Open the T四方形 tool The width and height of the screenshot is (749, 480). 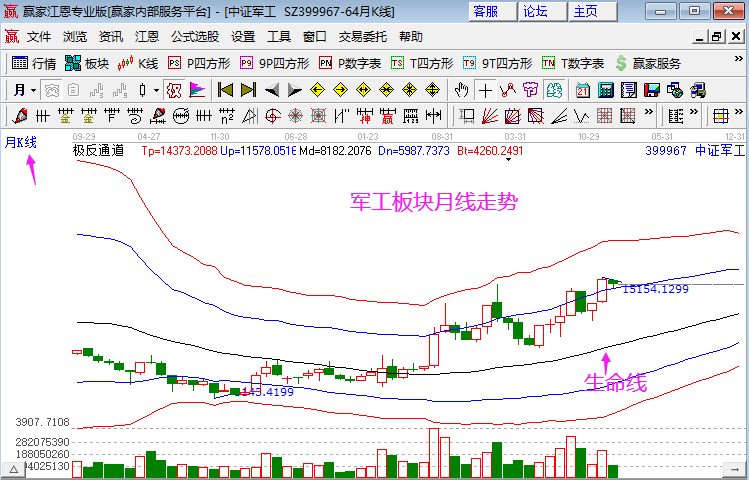[x=422, y=63]
